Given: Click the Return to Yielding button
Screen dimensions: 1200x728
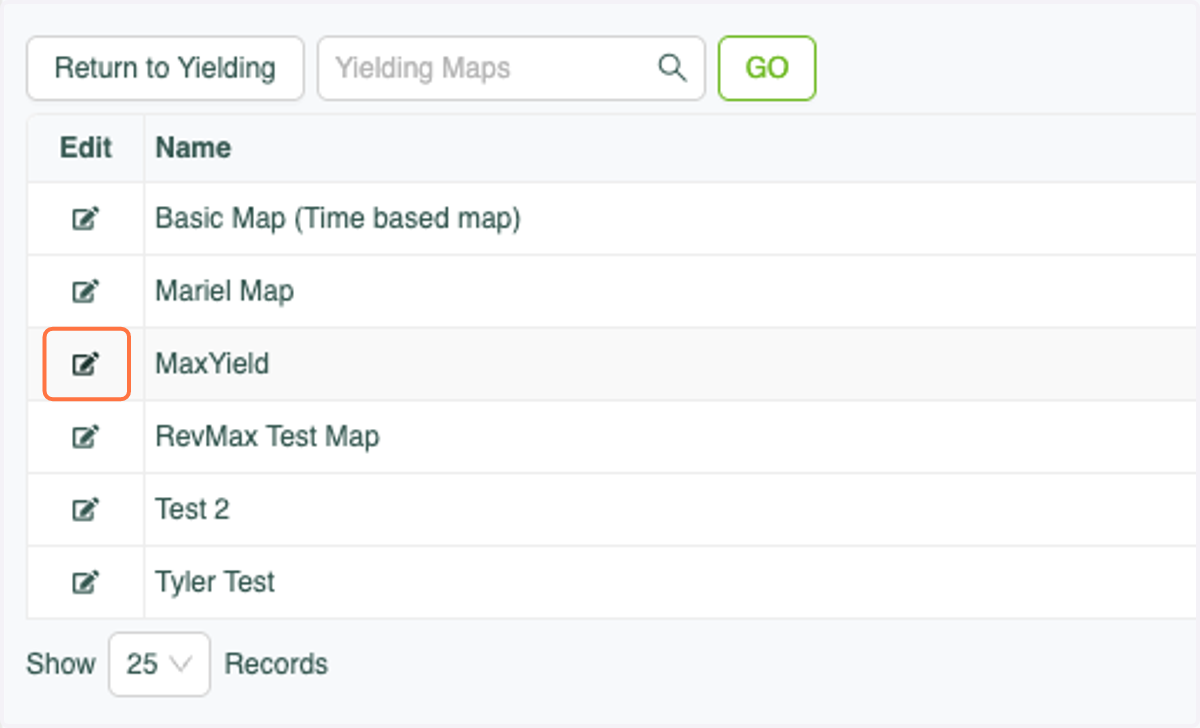Looking at the screenshot, I should click(165, 68).
